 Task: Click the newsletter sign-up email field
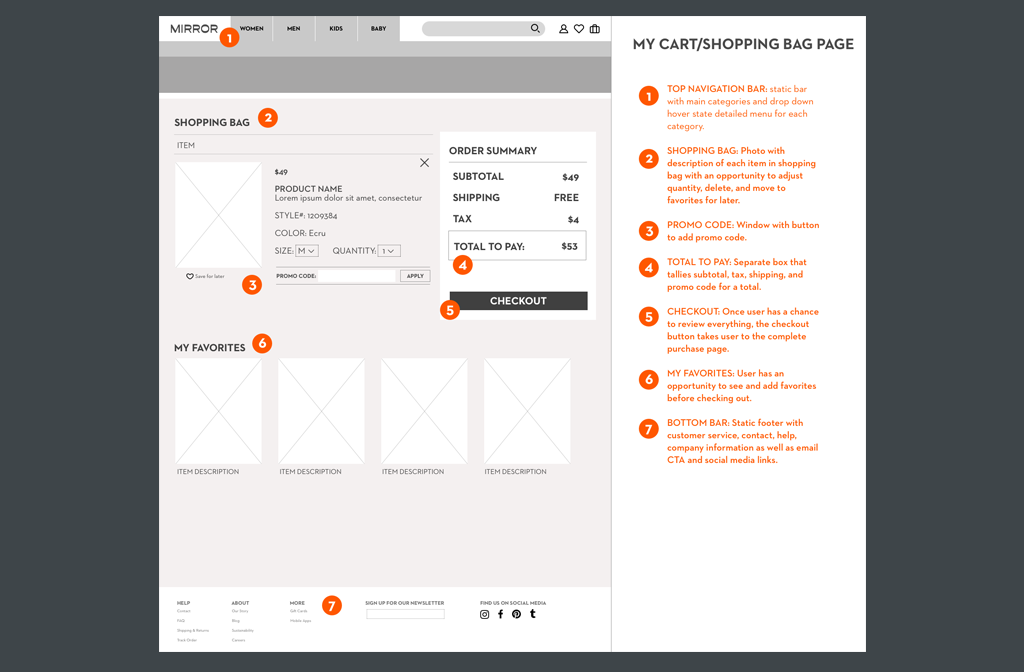pyautogui.click(x=406, y=614)
